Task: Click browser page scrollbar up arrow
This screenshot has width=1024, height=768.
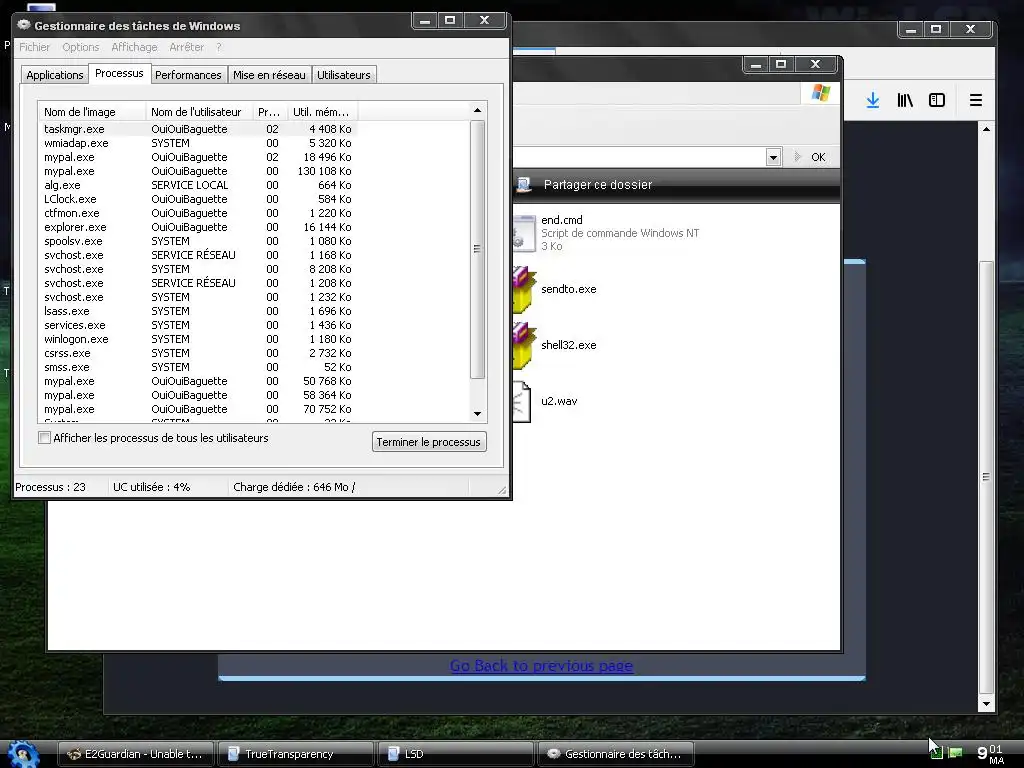Action: 986,129
